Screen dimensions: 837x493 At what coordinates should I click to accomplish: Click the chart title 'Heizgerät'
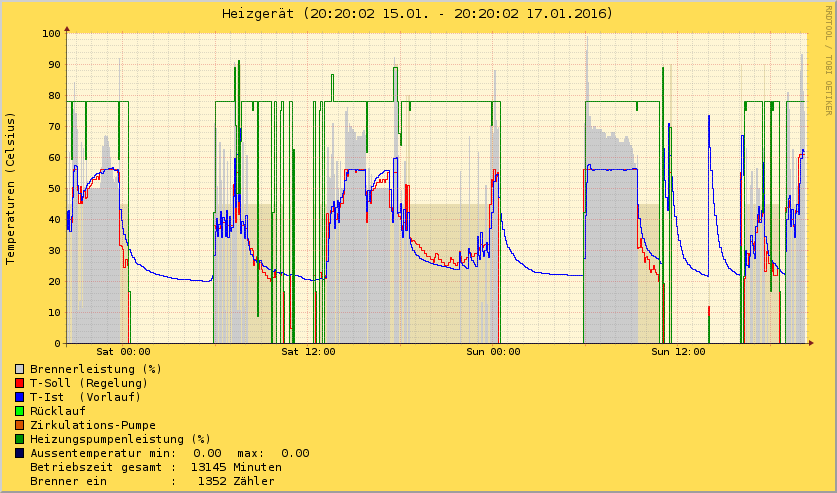(258, 13)
